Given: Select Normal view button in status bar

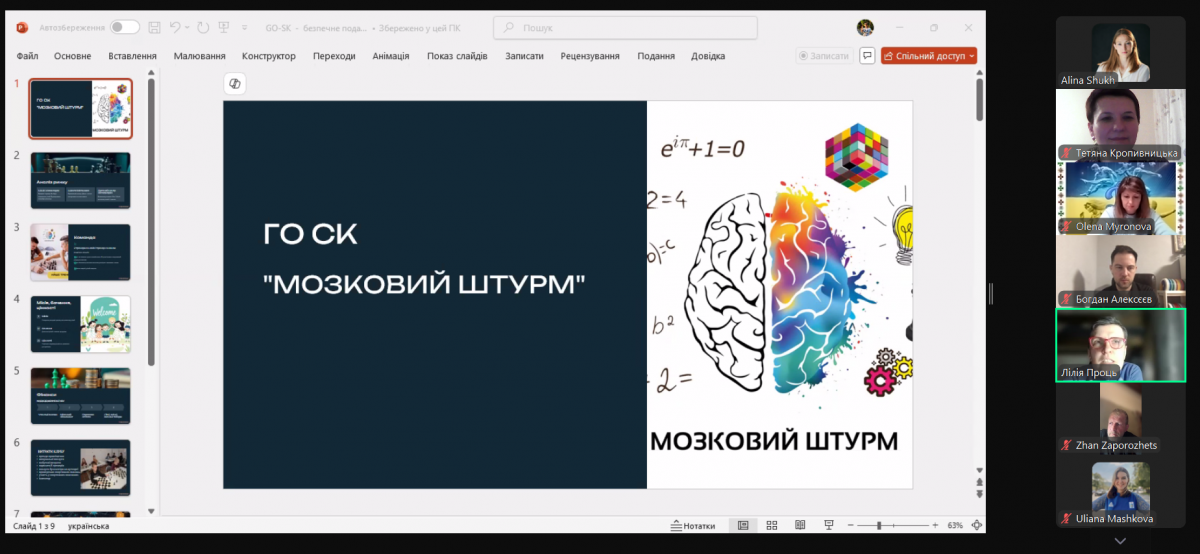Looking at the screenshot, I should (743, 525).
